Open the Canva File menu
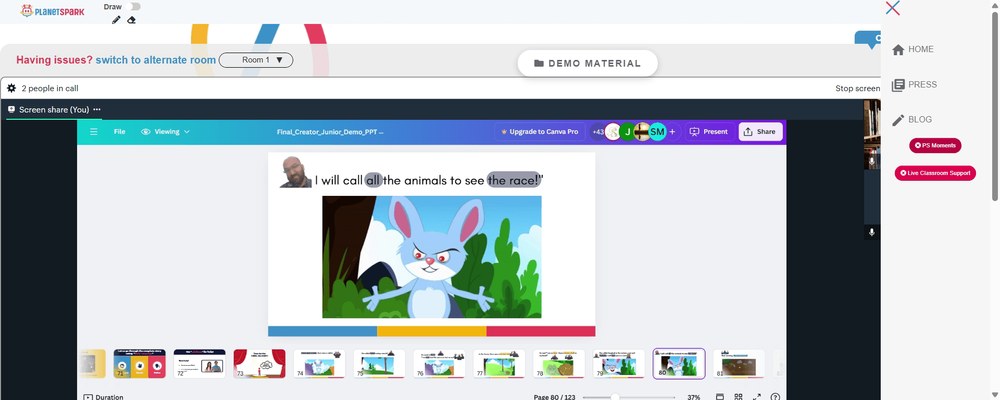 tap(119, 132)
